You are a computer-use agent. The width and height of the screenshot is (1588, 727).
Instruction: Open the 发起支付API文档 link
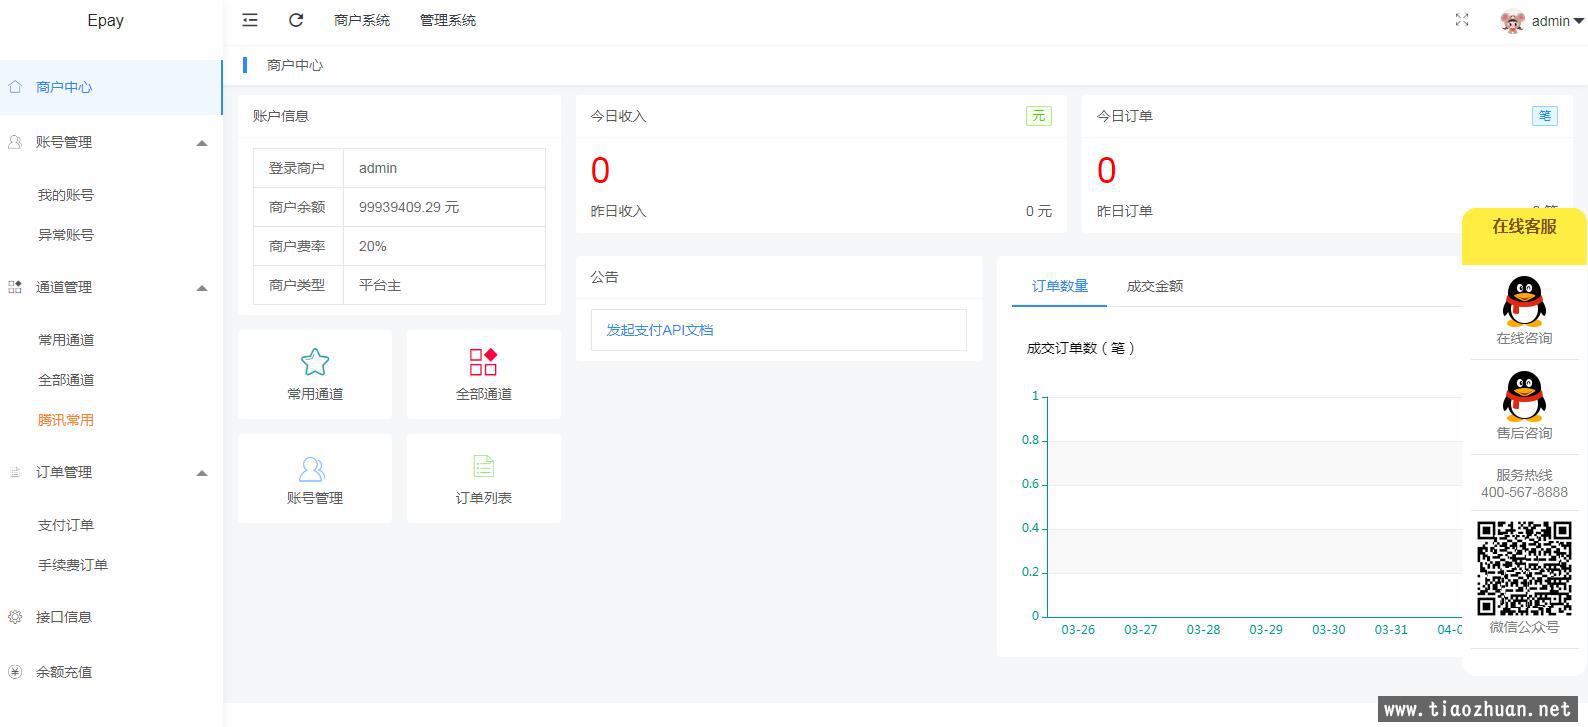[659, 330]
